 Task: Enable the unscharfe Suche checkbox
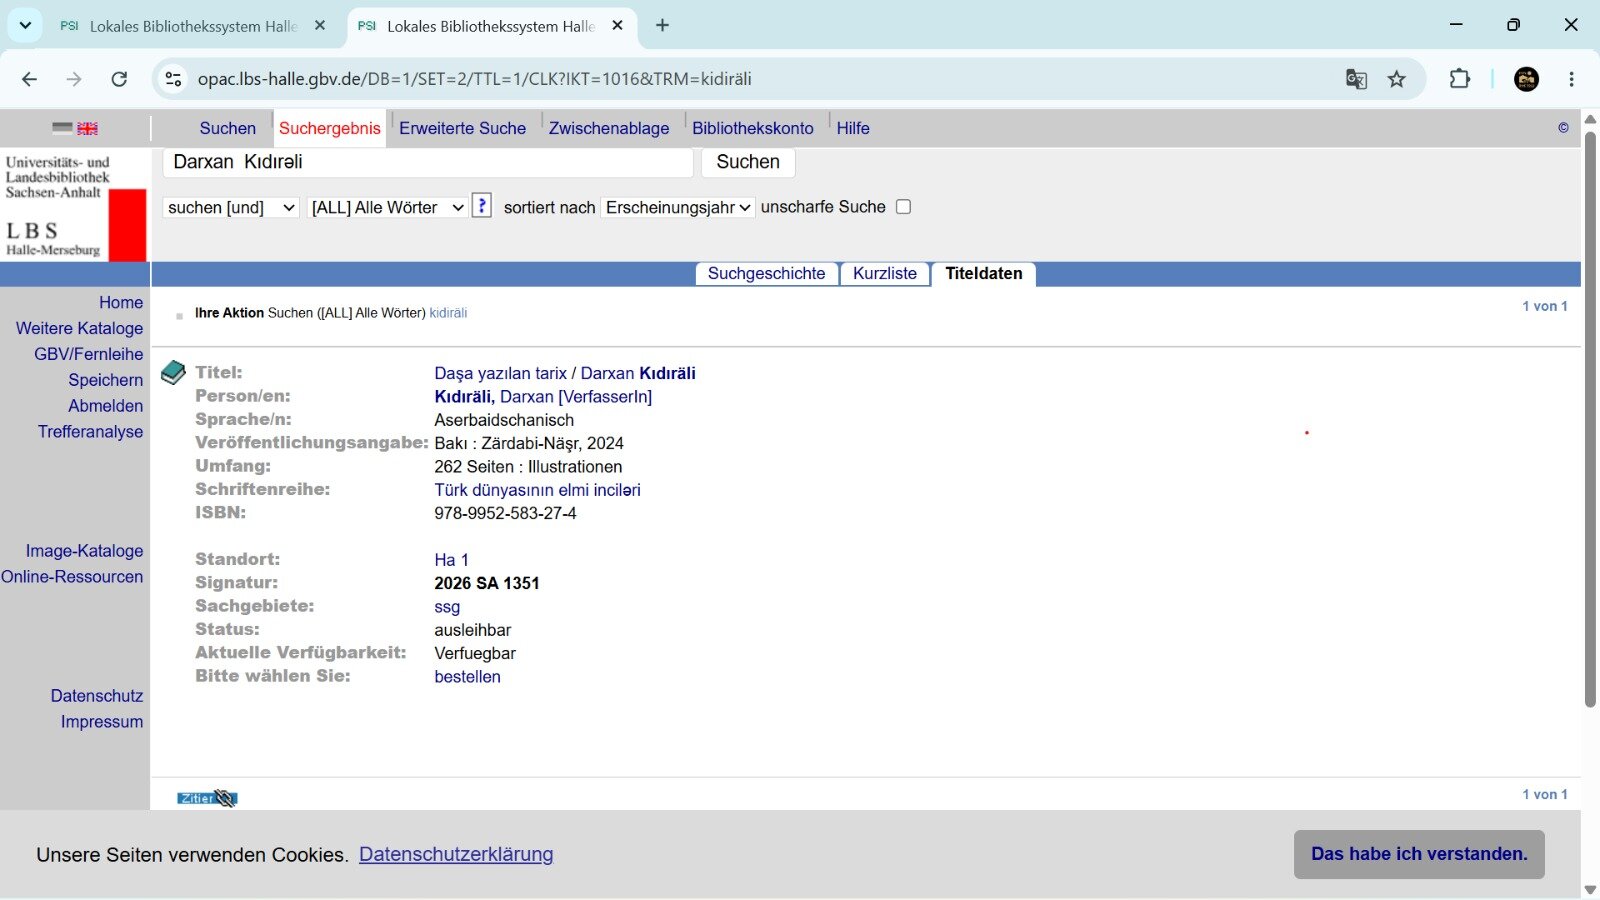pos(903,207)
